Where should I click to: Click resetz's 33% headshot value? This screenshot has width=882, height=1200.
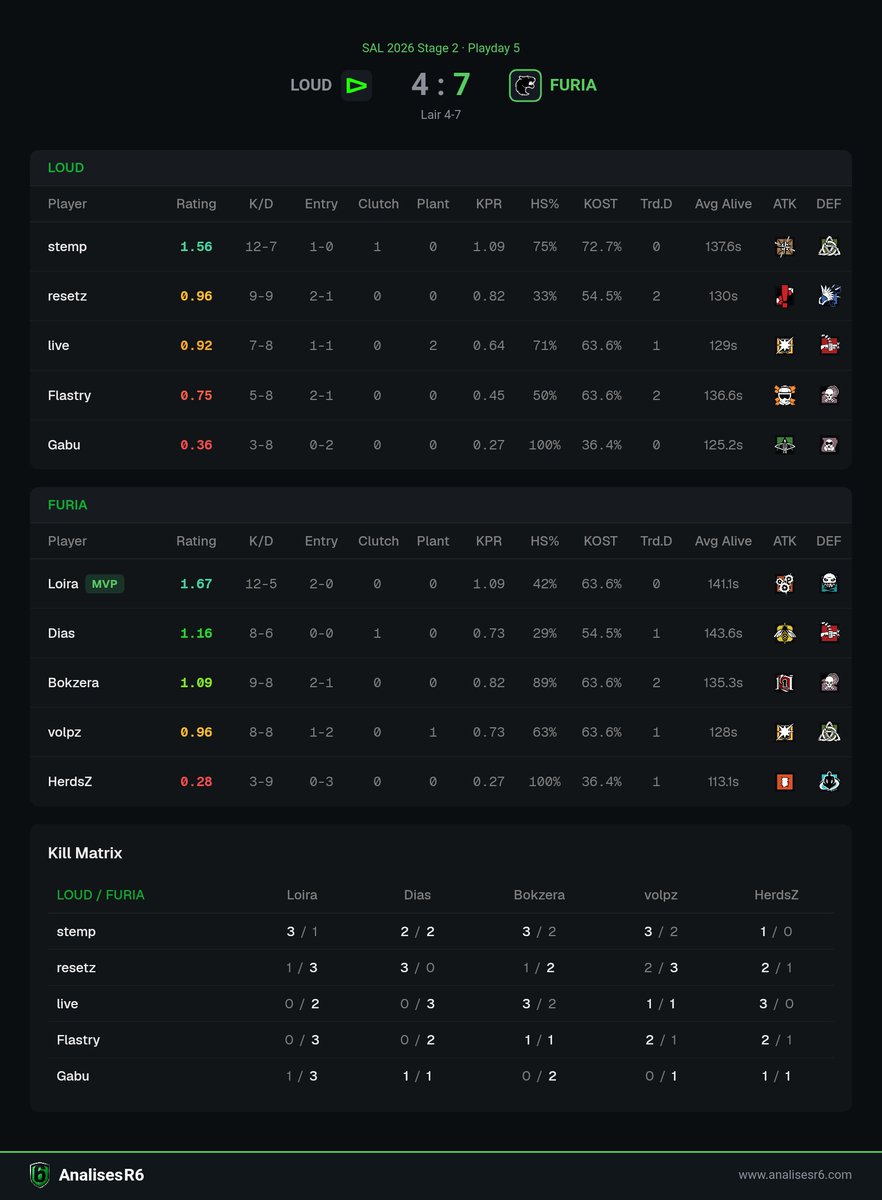[544, 297]
